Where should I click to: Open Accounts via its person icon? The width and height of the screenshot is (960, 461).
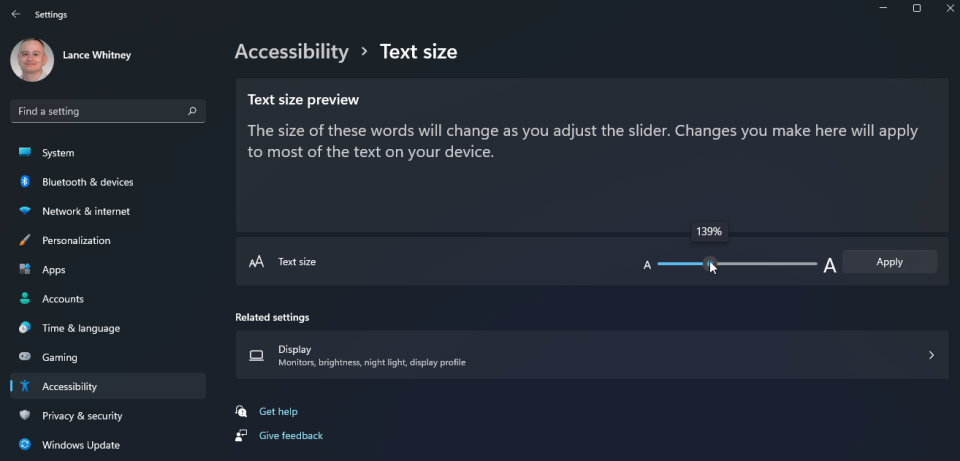[25, 299]
